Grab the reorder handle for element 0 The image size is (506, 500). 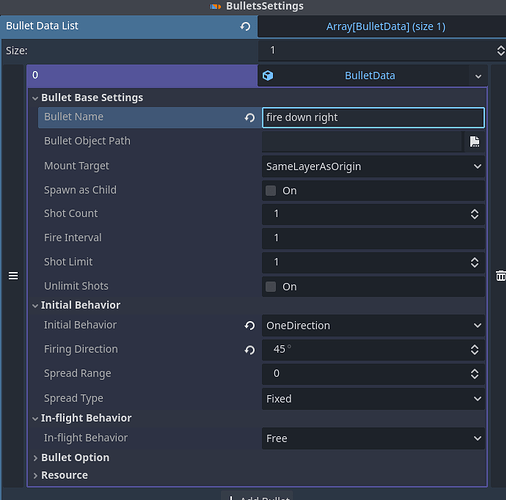click(x=13, y=276)
